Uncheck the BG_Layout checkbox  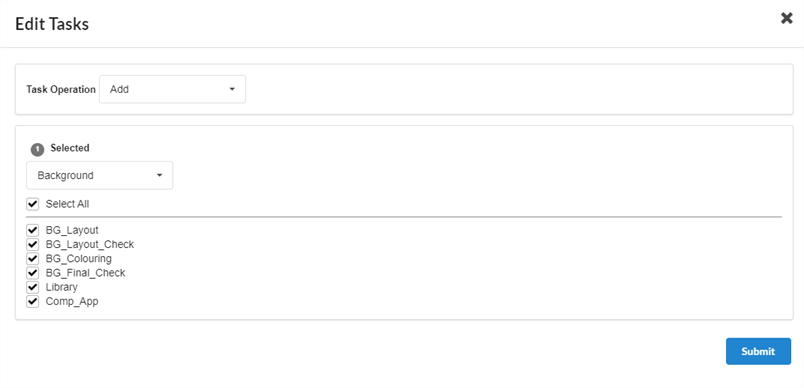33,230
